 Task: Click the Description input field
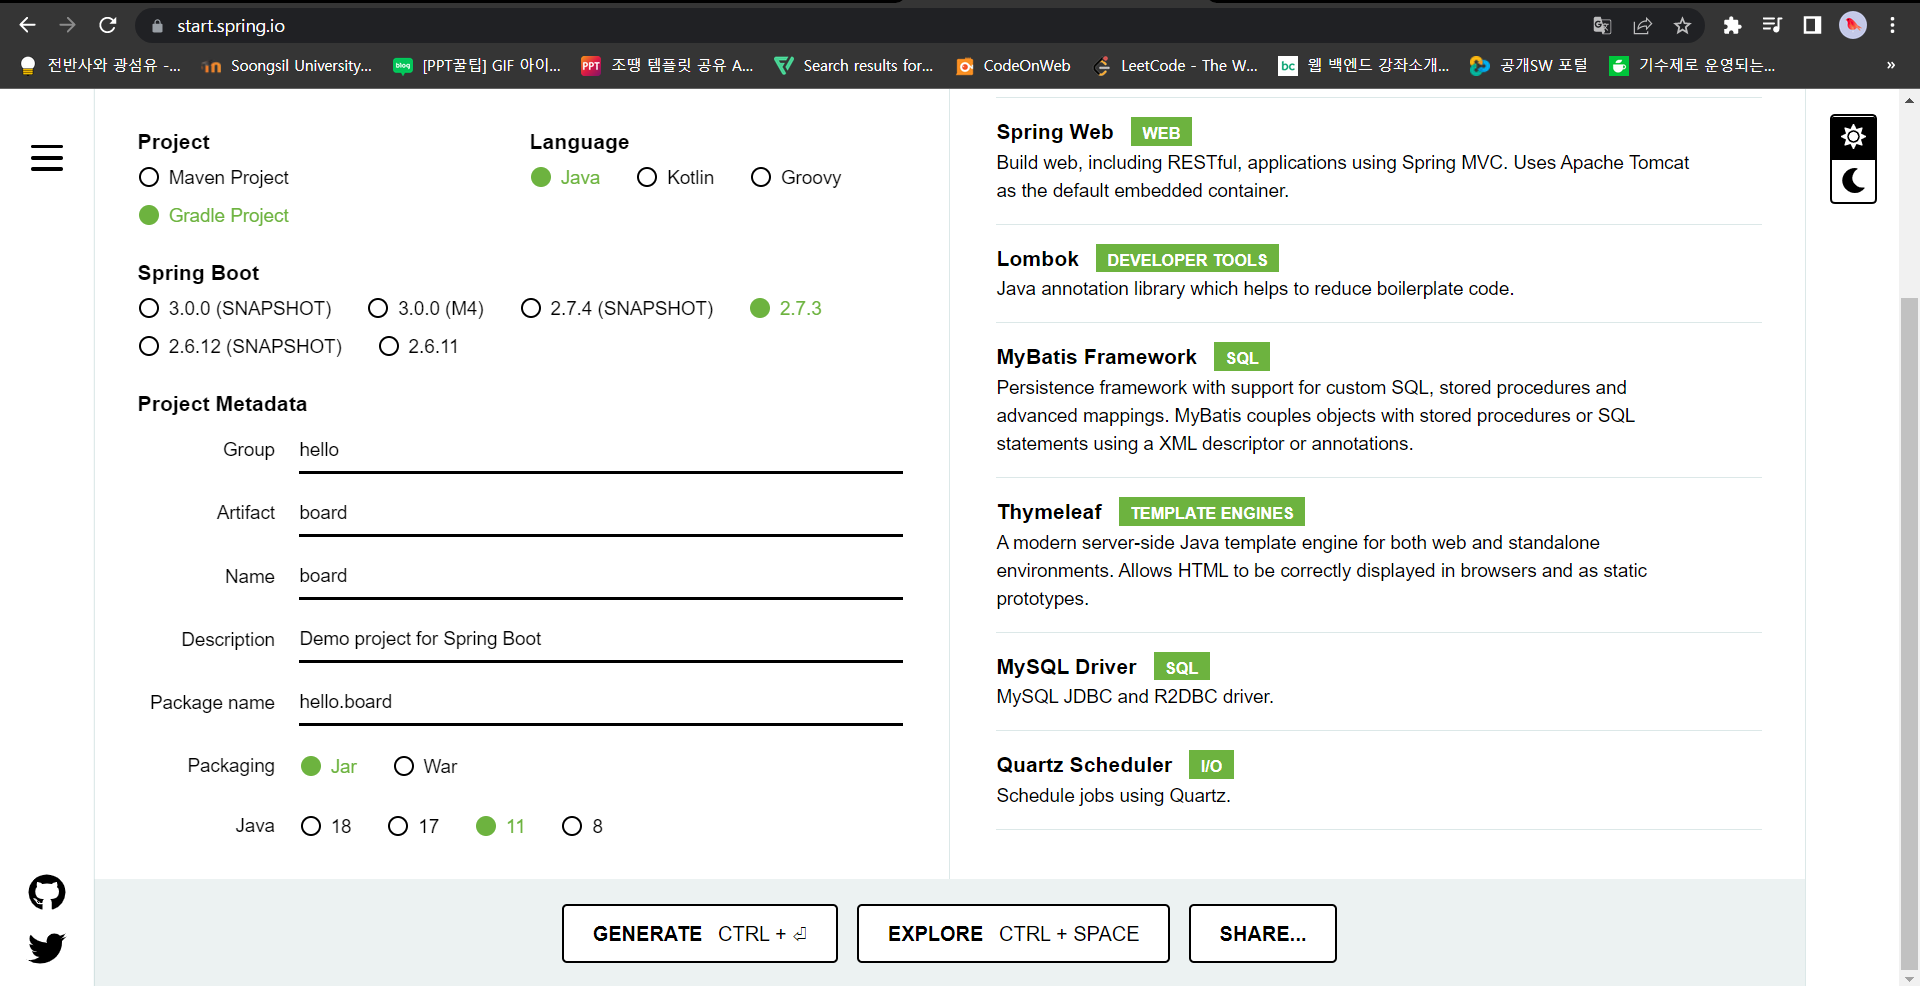(601, 639)
